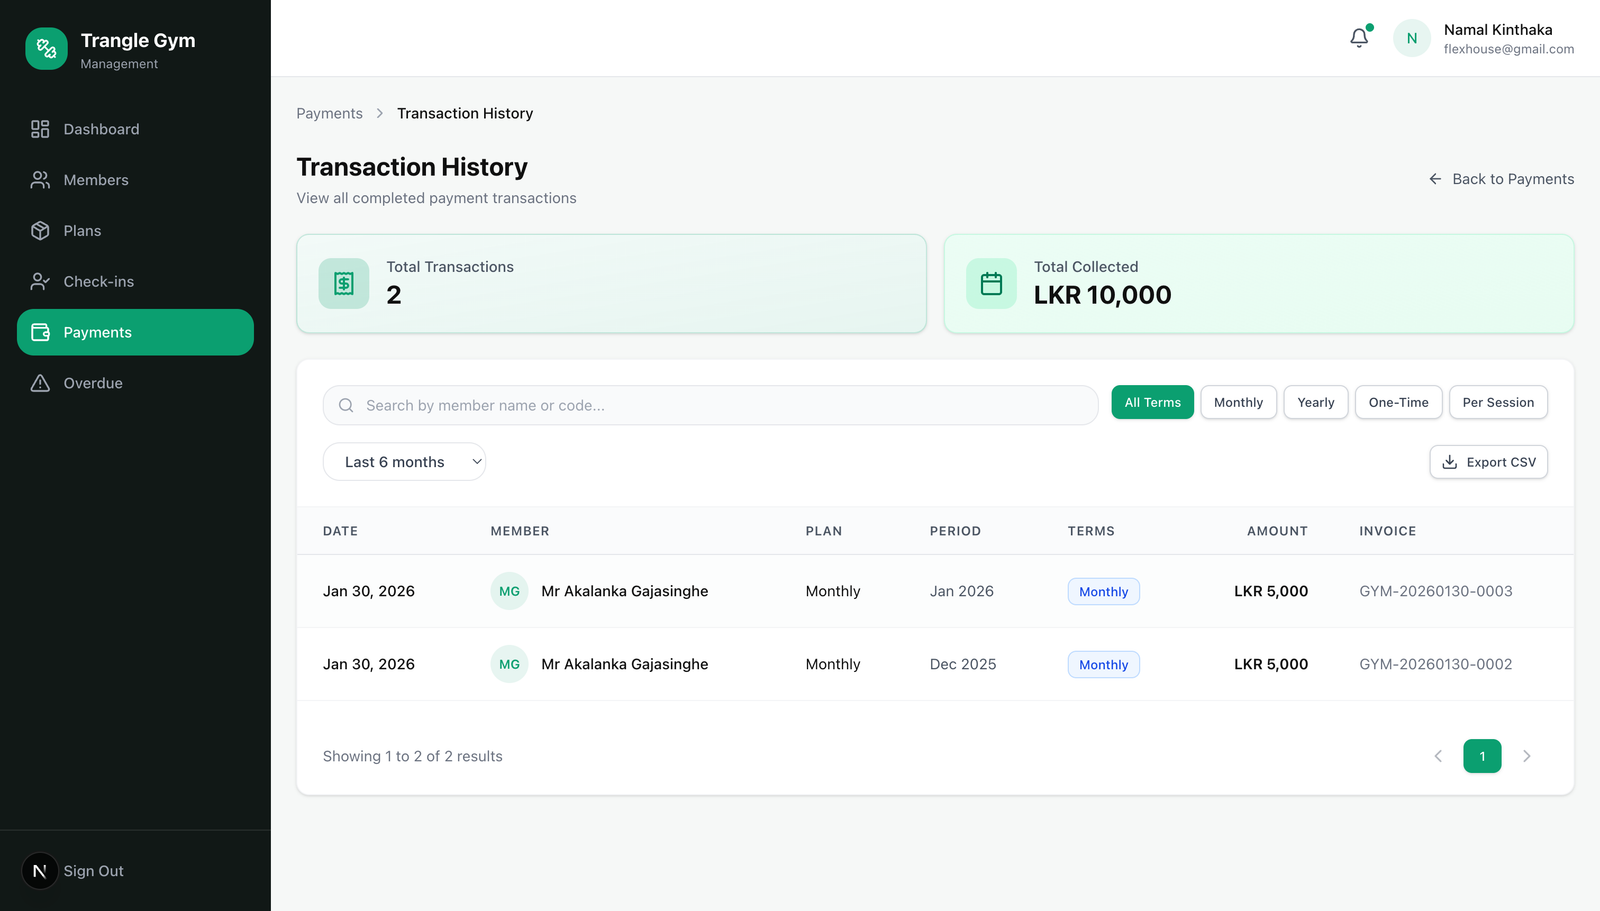The height and width of the screenshot is (911, 1600).
Task: Click invoice GYM-20260130-0002
Action: 1436,664
